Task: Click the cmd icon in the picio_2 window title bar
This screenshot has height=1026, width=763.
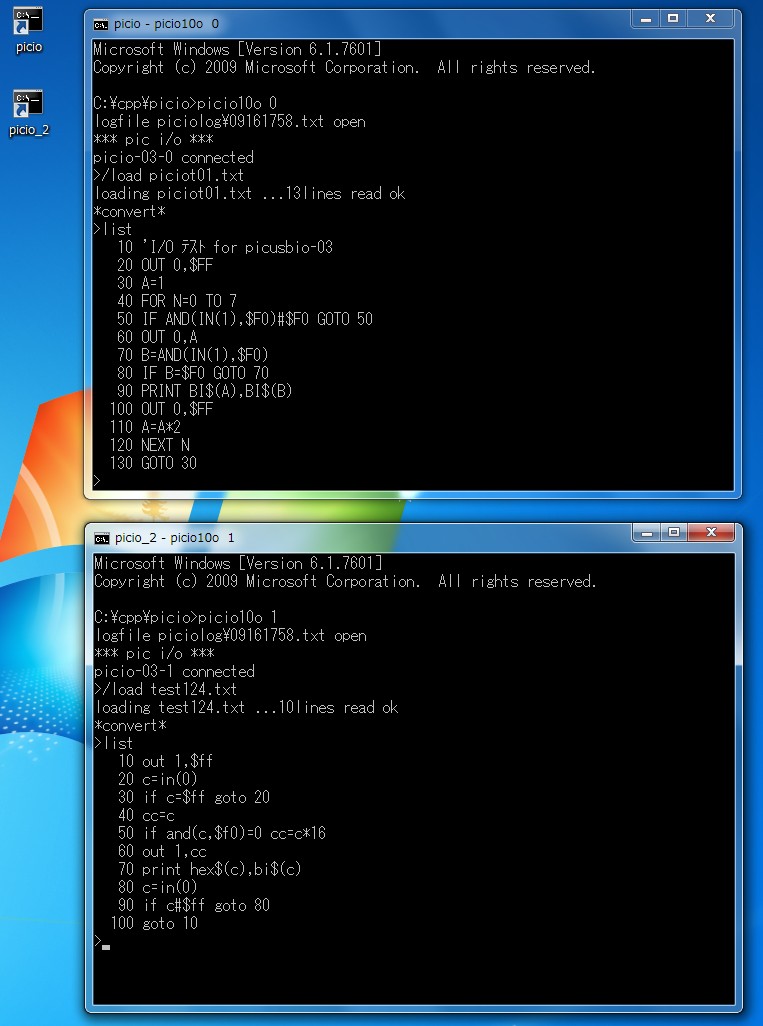Action: click(x=102, y=538)
